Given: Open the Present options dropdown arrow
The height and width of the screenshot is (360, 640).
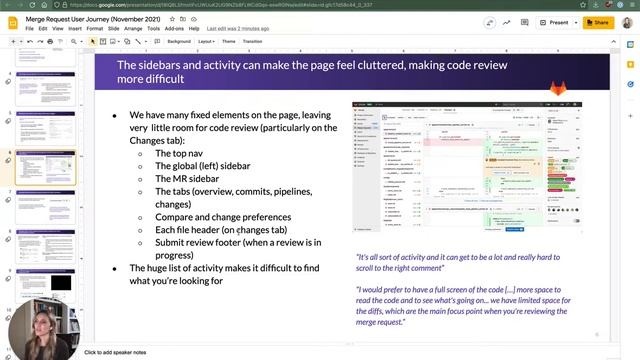Looking at the screenshot, I should coord(576,23).
